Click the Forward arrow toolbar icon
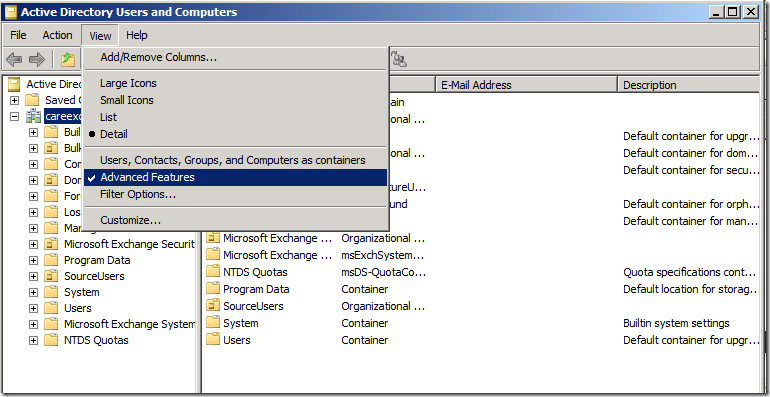This screenshot has width=770, height=397. [x=37, y=60]
